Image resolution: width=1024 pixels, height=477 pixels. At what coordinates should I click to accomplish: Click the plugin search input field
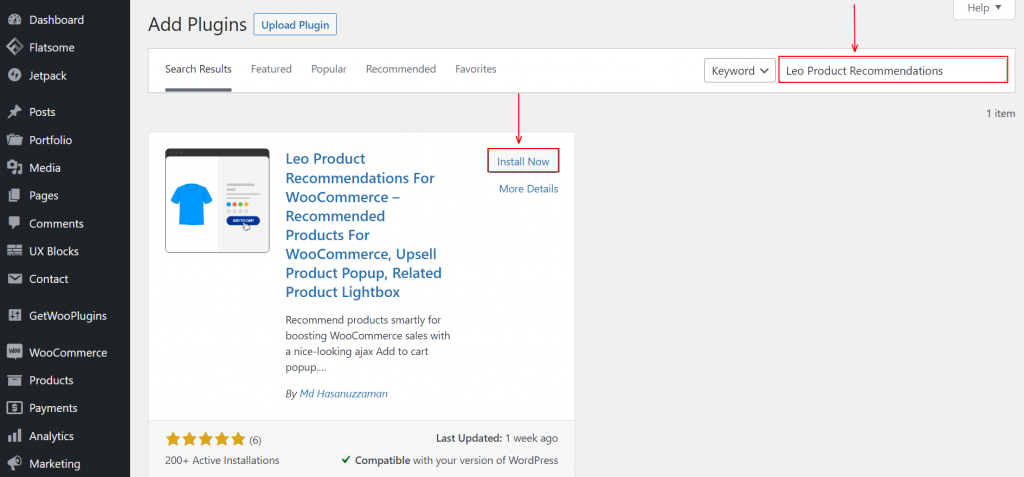(x=893, y=71)
